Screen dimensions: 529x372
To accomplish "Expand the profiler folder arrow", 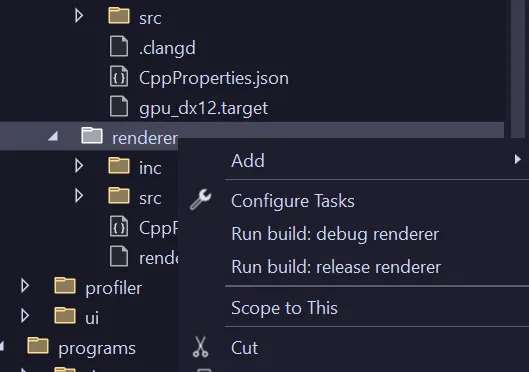I will [x=25, y=286].
